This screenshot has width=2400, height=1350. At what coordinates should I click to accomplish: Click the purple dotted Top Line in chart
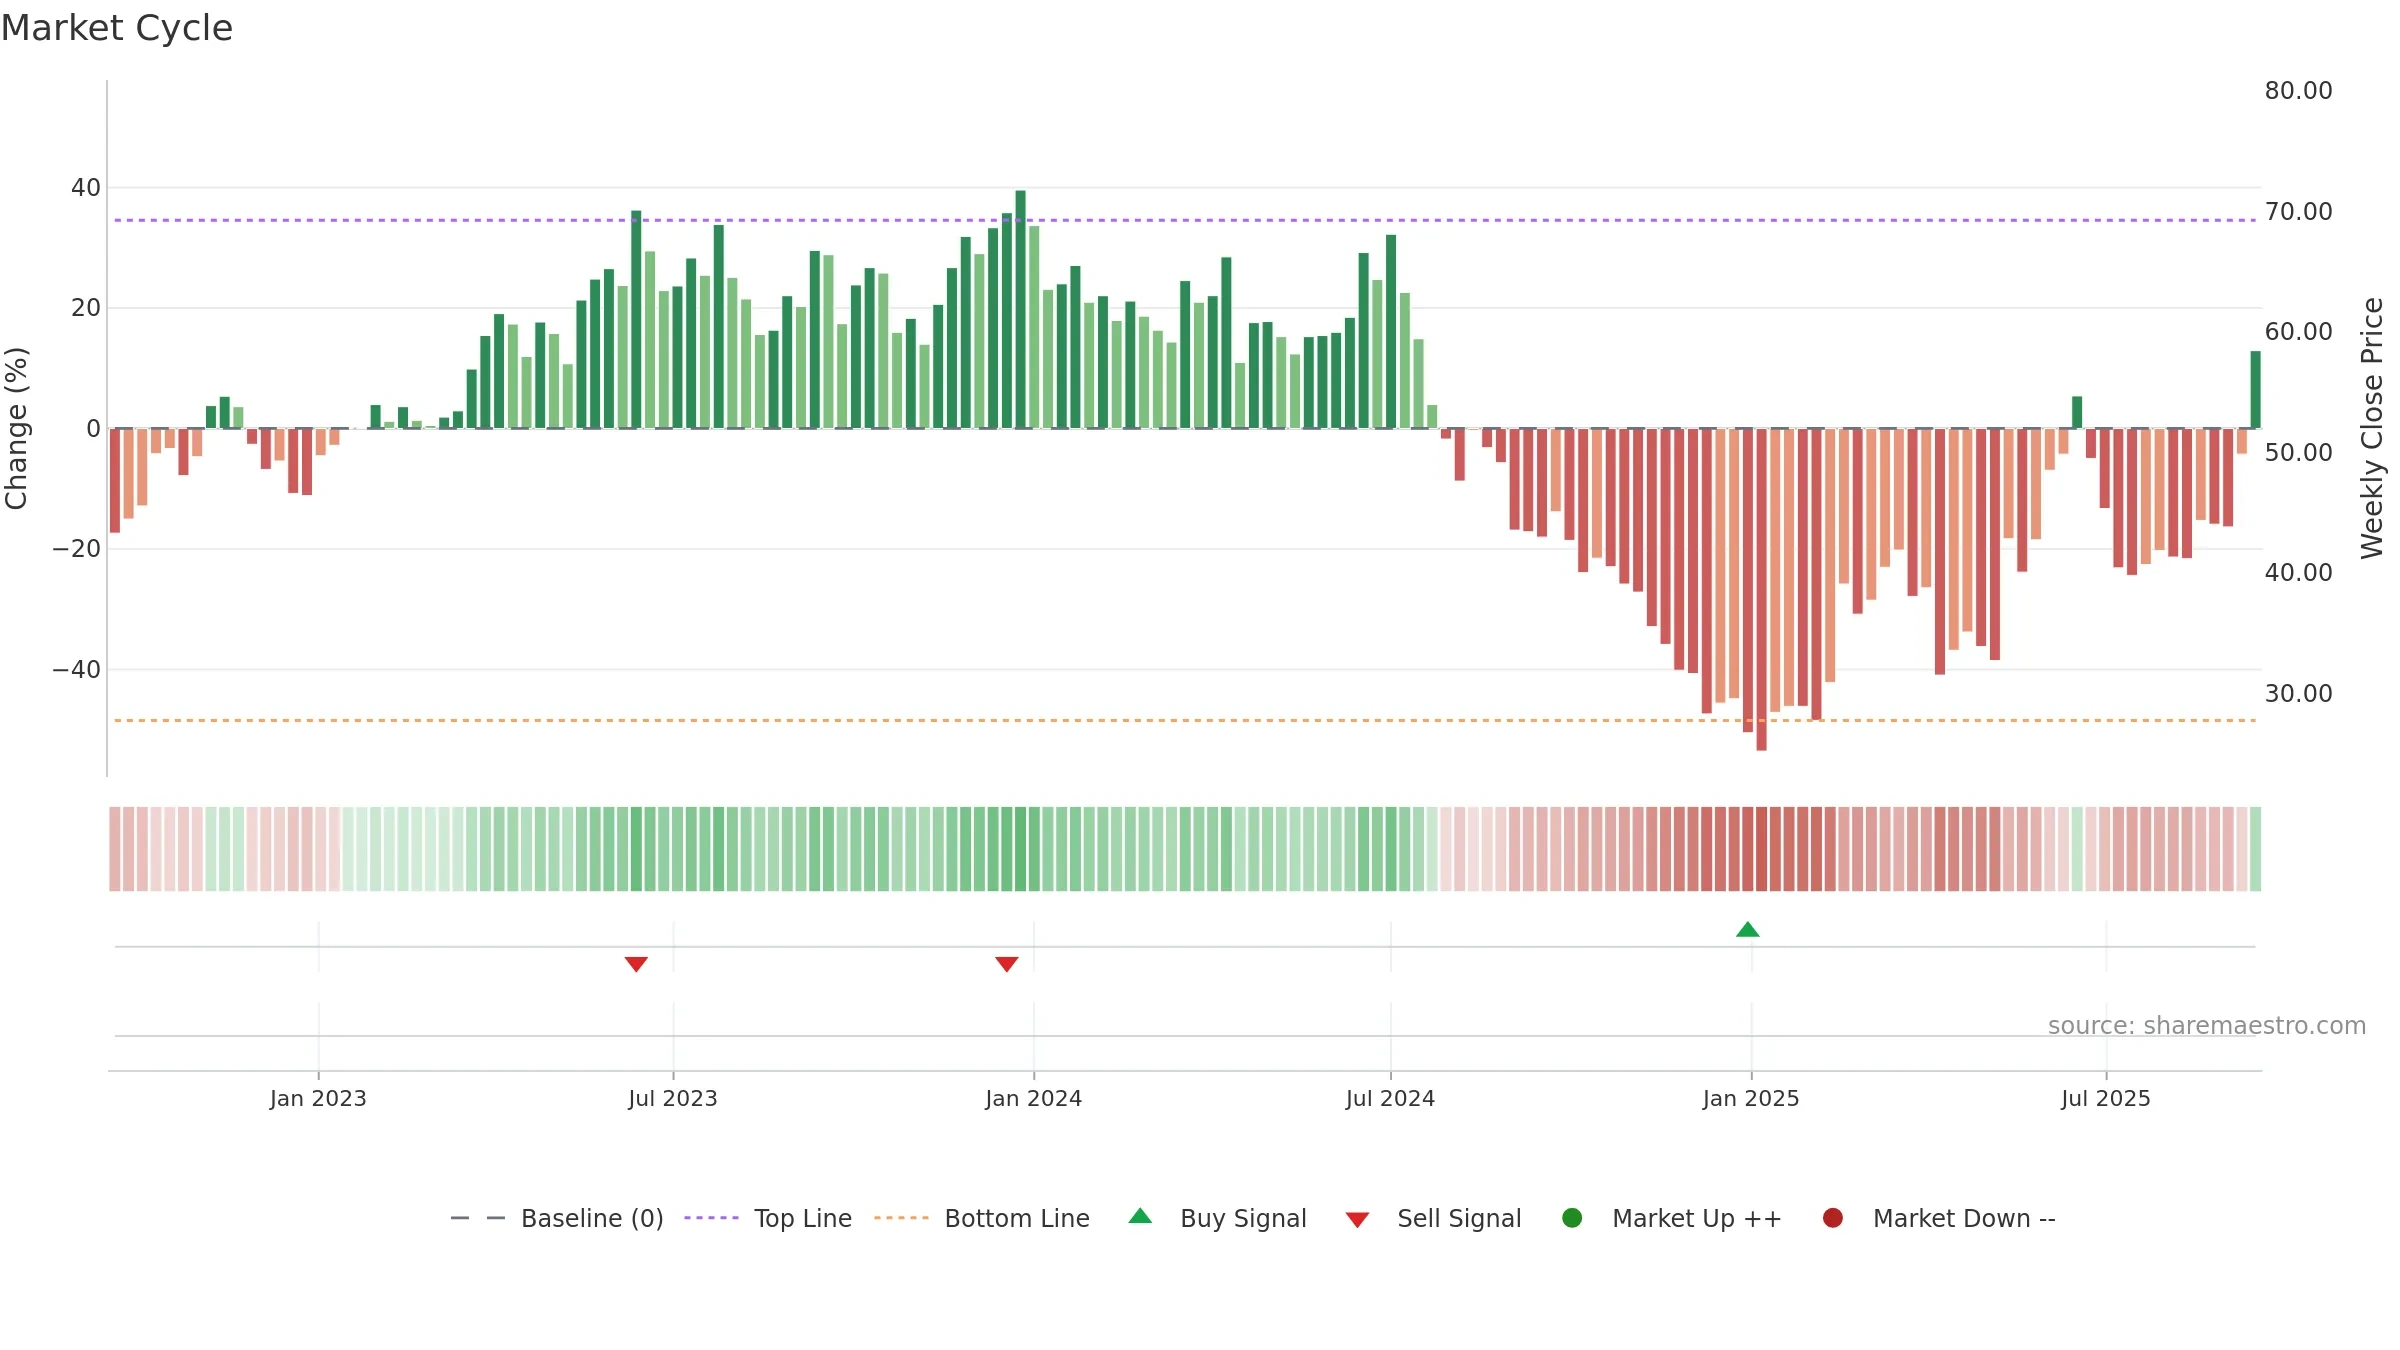1185,220
